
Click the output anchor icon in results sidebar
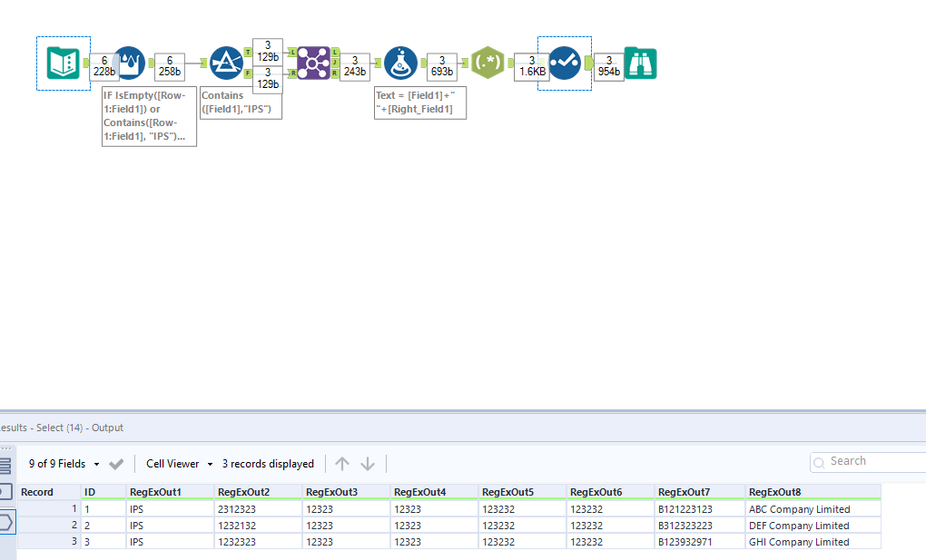(x=6, y=522)
